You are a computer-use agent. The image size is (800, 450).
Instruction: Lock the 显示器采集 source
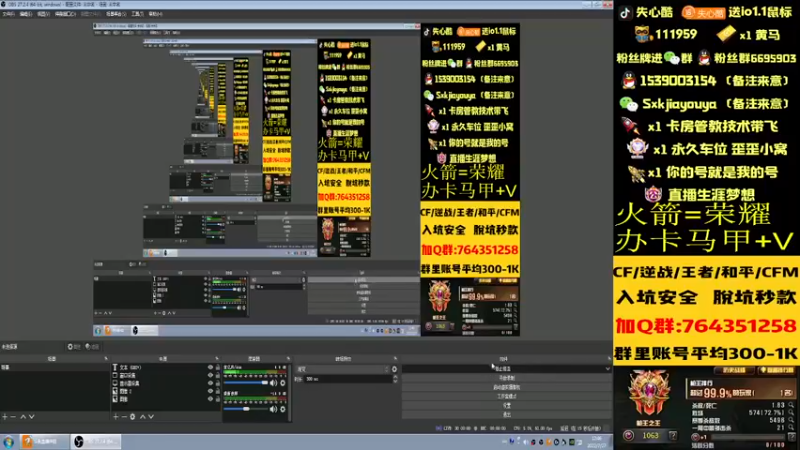(x=218, y=383)
